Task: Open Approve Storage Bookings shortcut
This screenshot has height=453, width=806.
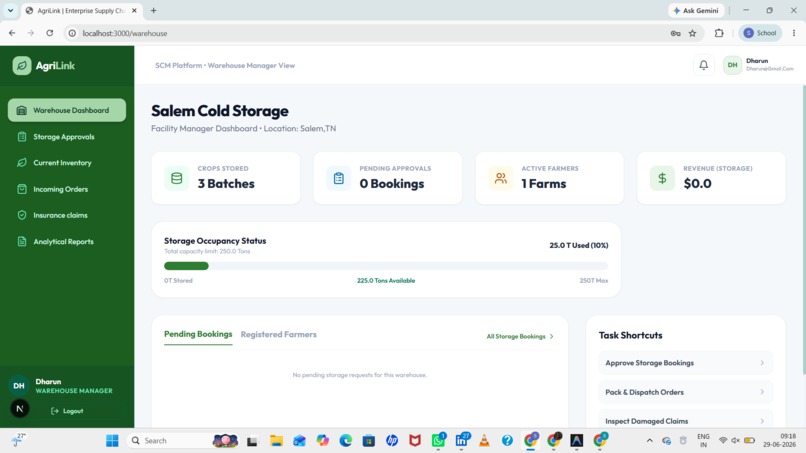Action: point(685,363)
